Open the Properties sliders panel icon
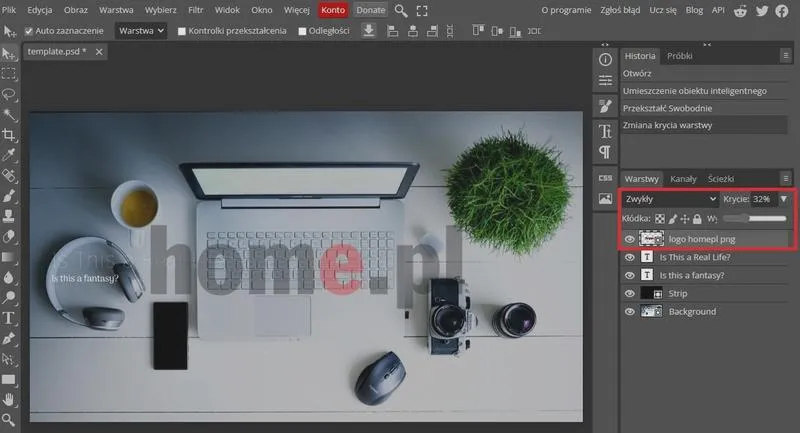Screen dimensions: 800x433 [x=605, y=80]
